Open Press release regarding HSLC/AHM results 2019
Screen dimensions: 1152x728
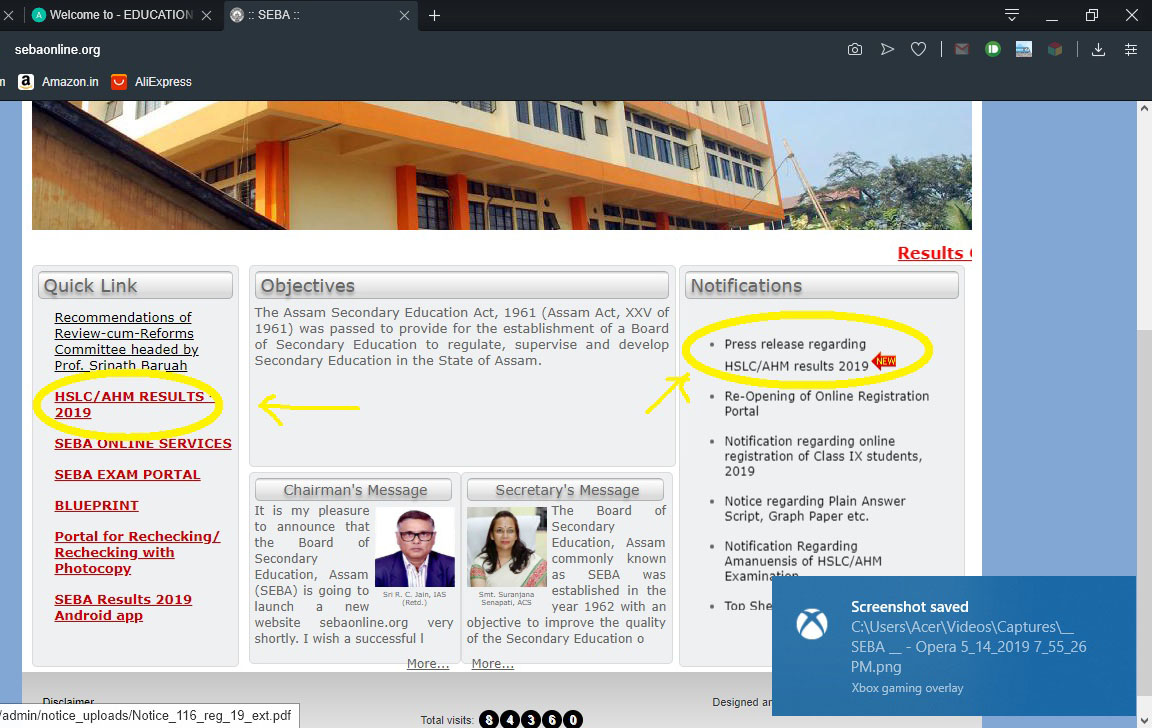click(796, 355)
